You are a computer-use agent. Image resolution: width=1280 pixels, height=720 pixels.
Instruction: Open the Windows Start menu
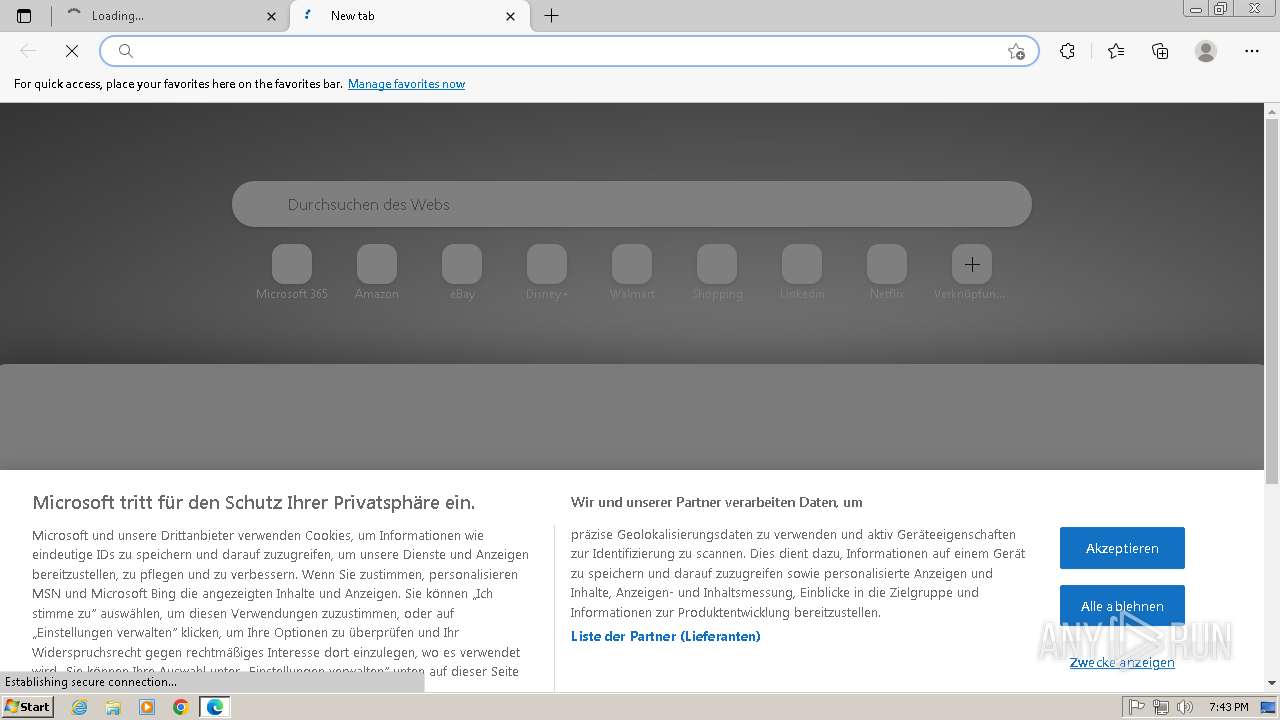(27, 706)
